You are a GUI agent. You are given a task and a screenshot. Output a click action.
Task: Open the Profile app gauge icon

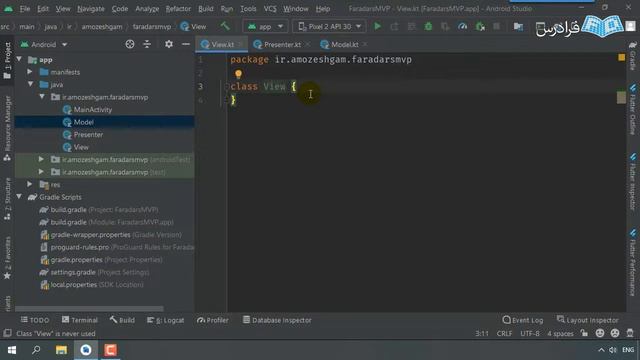pyautogui.click(x=462, y=27)
